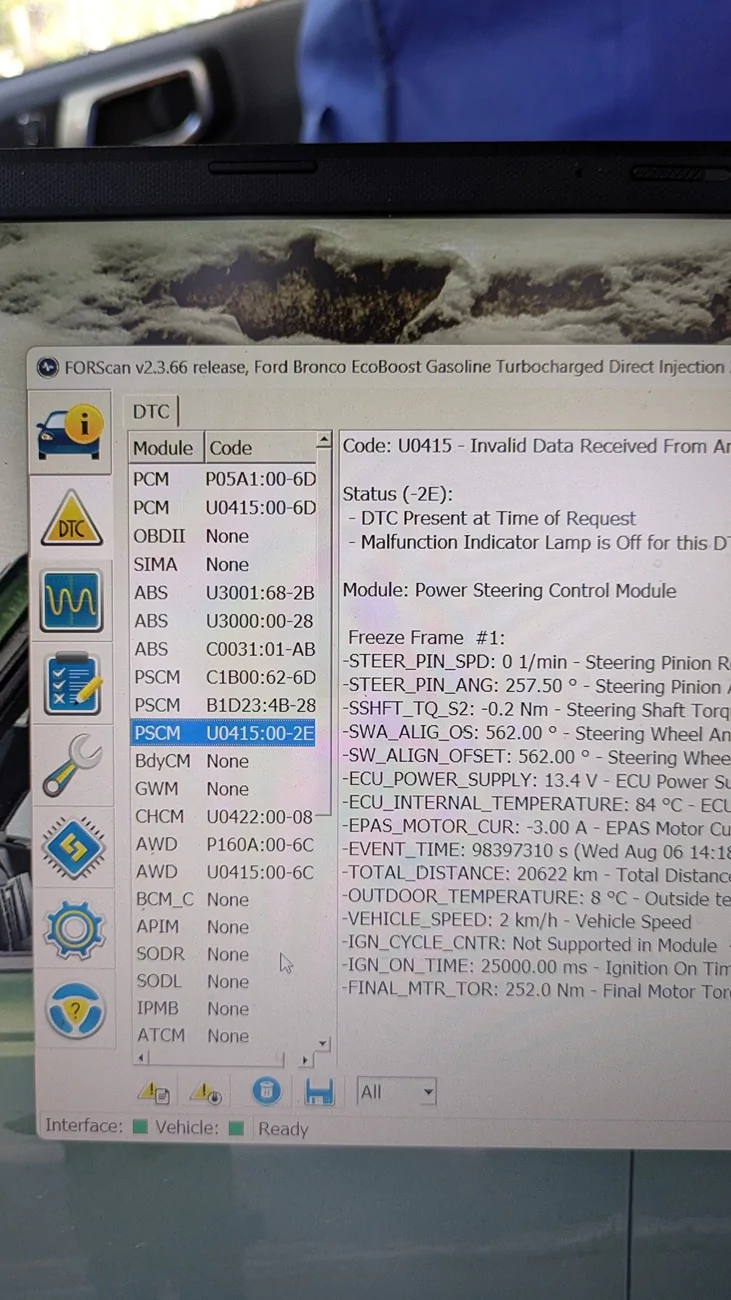Select the PCM U0415:00-6D row
Viewport: 731px width, 1300px height.
[x=224, y=508]
